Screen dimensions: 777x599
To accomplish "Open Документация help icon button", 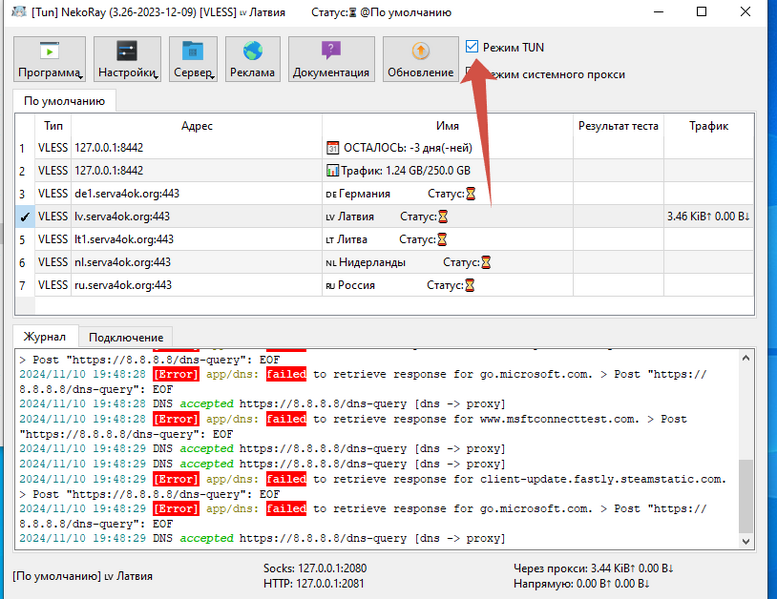I will 331,60.
